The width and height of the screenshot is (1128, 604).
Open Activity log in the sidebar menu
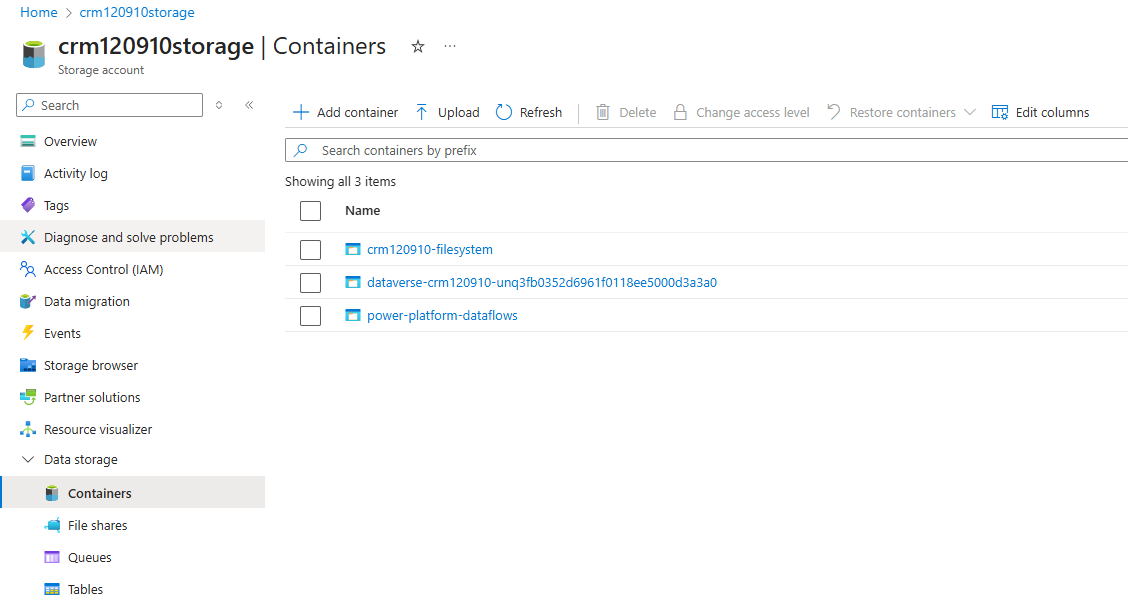pos(76,173)
